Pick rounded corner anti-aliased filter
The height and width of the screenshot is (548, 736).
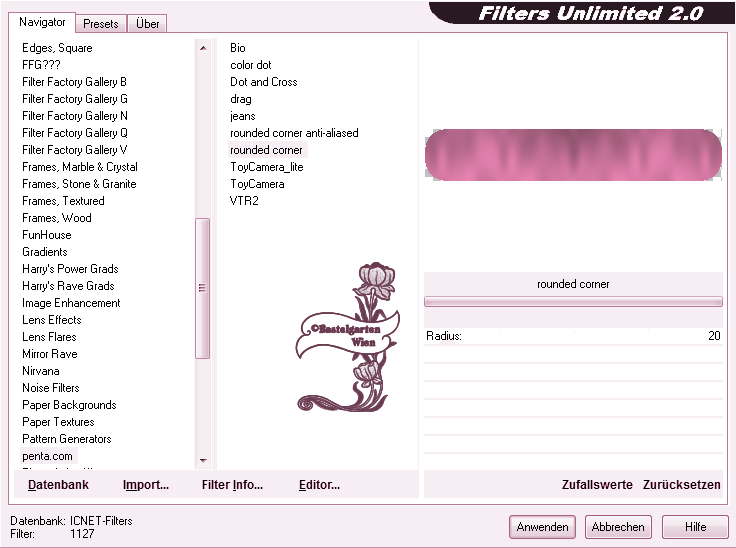pos(294,133)
